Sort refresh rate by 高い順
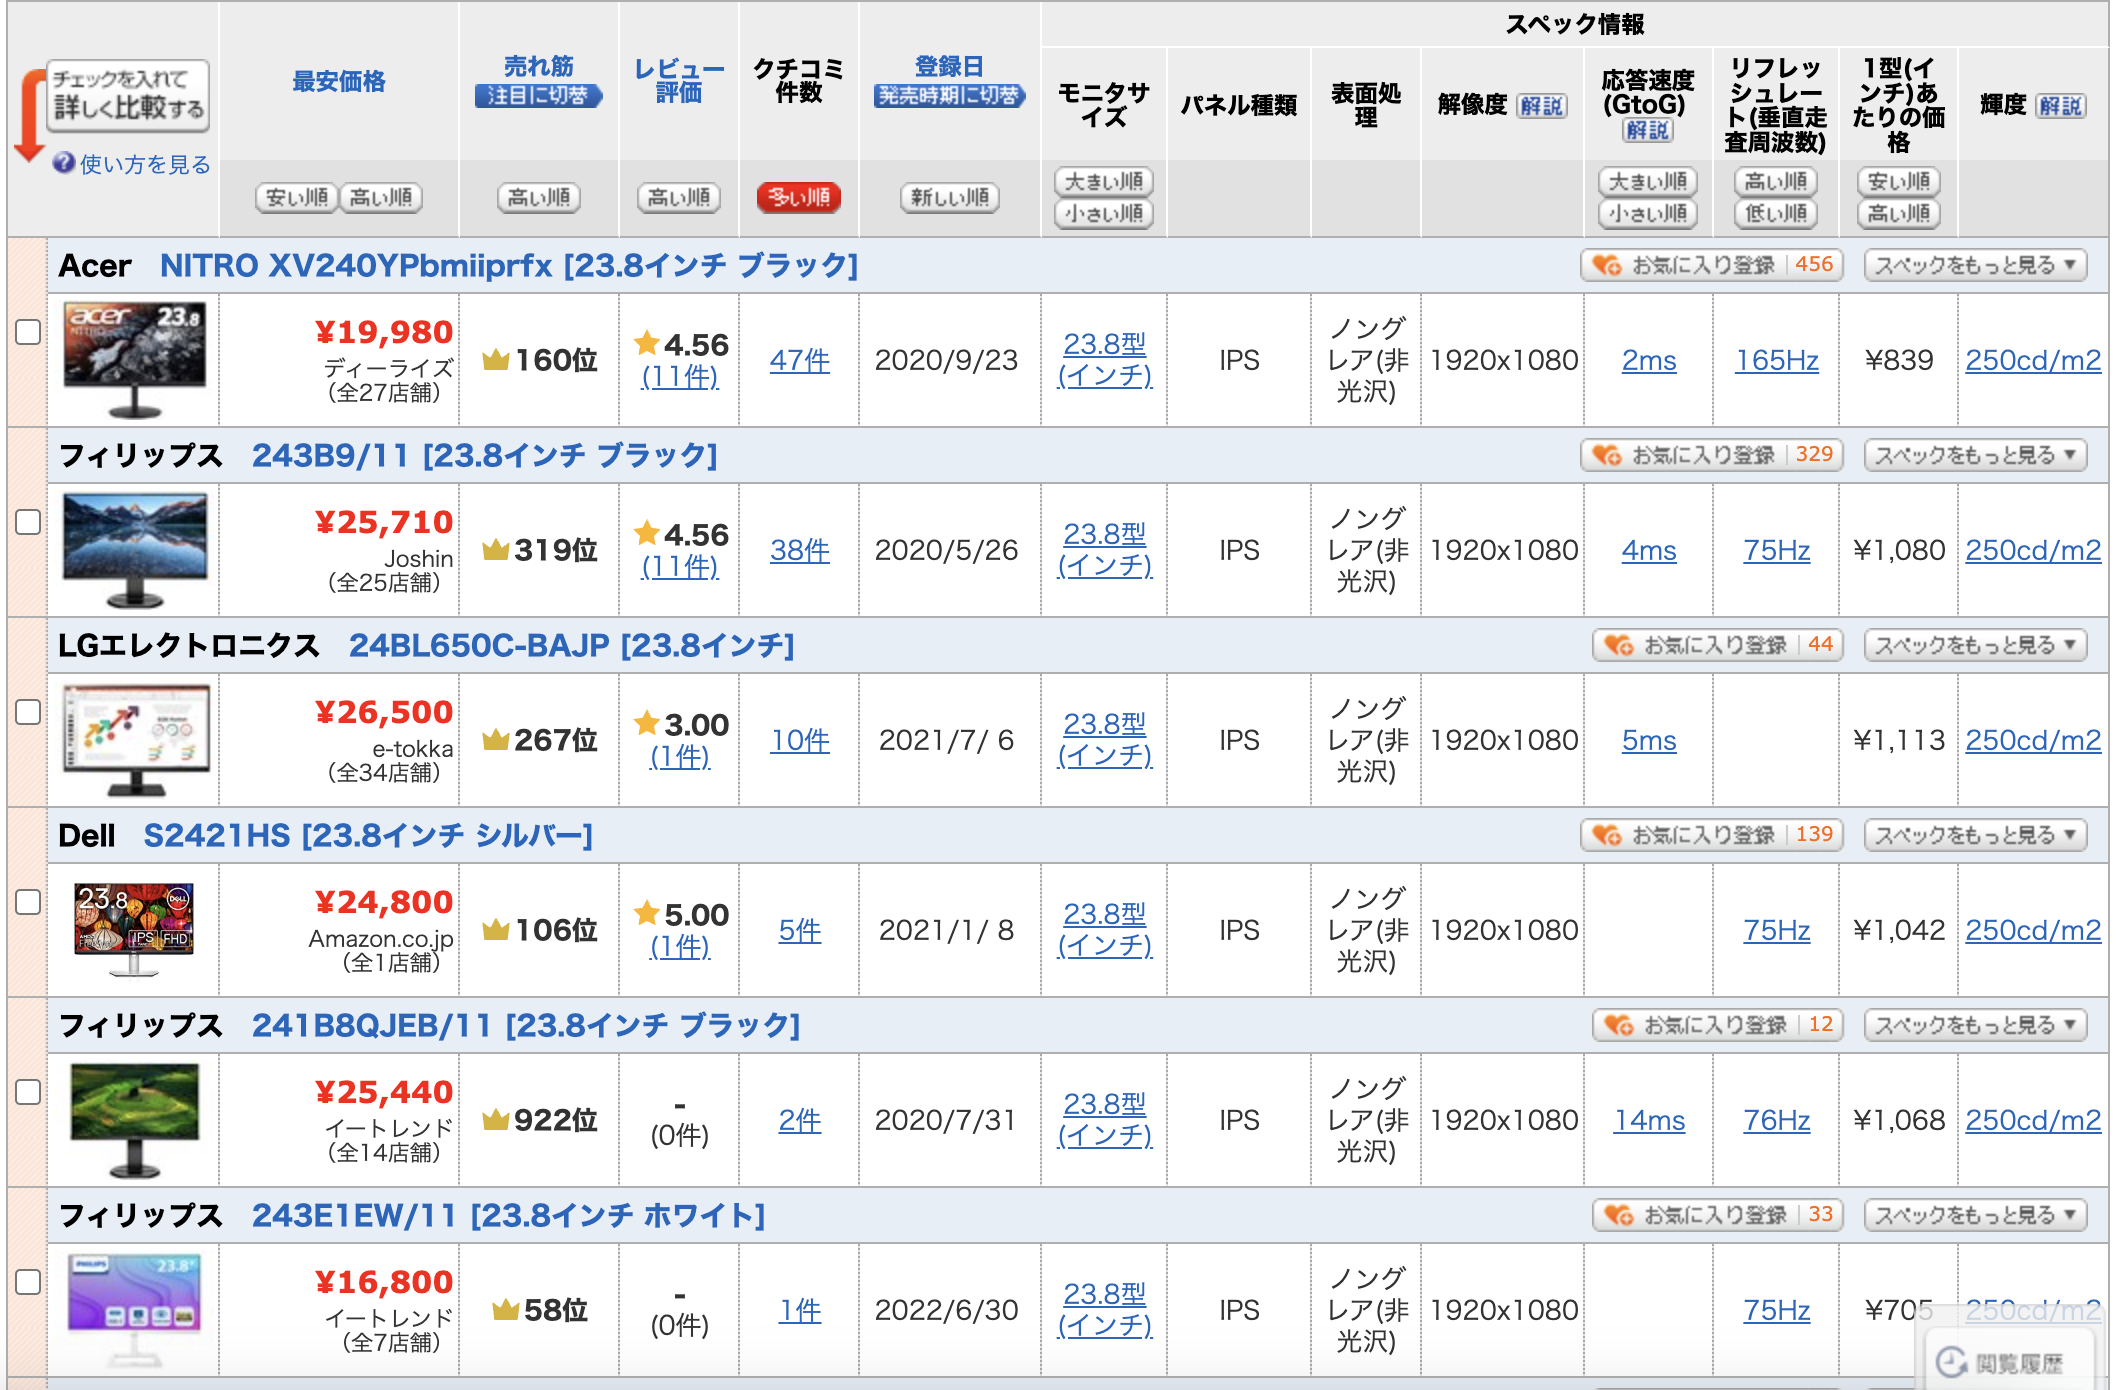2116x1390 pixels. click(1776, 181)
